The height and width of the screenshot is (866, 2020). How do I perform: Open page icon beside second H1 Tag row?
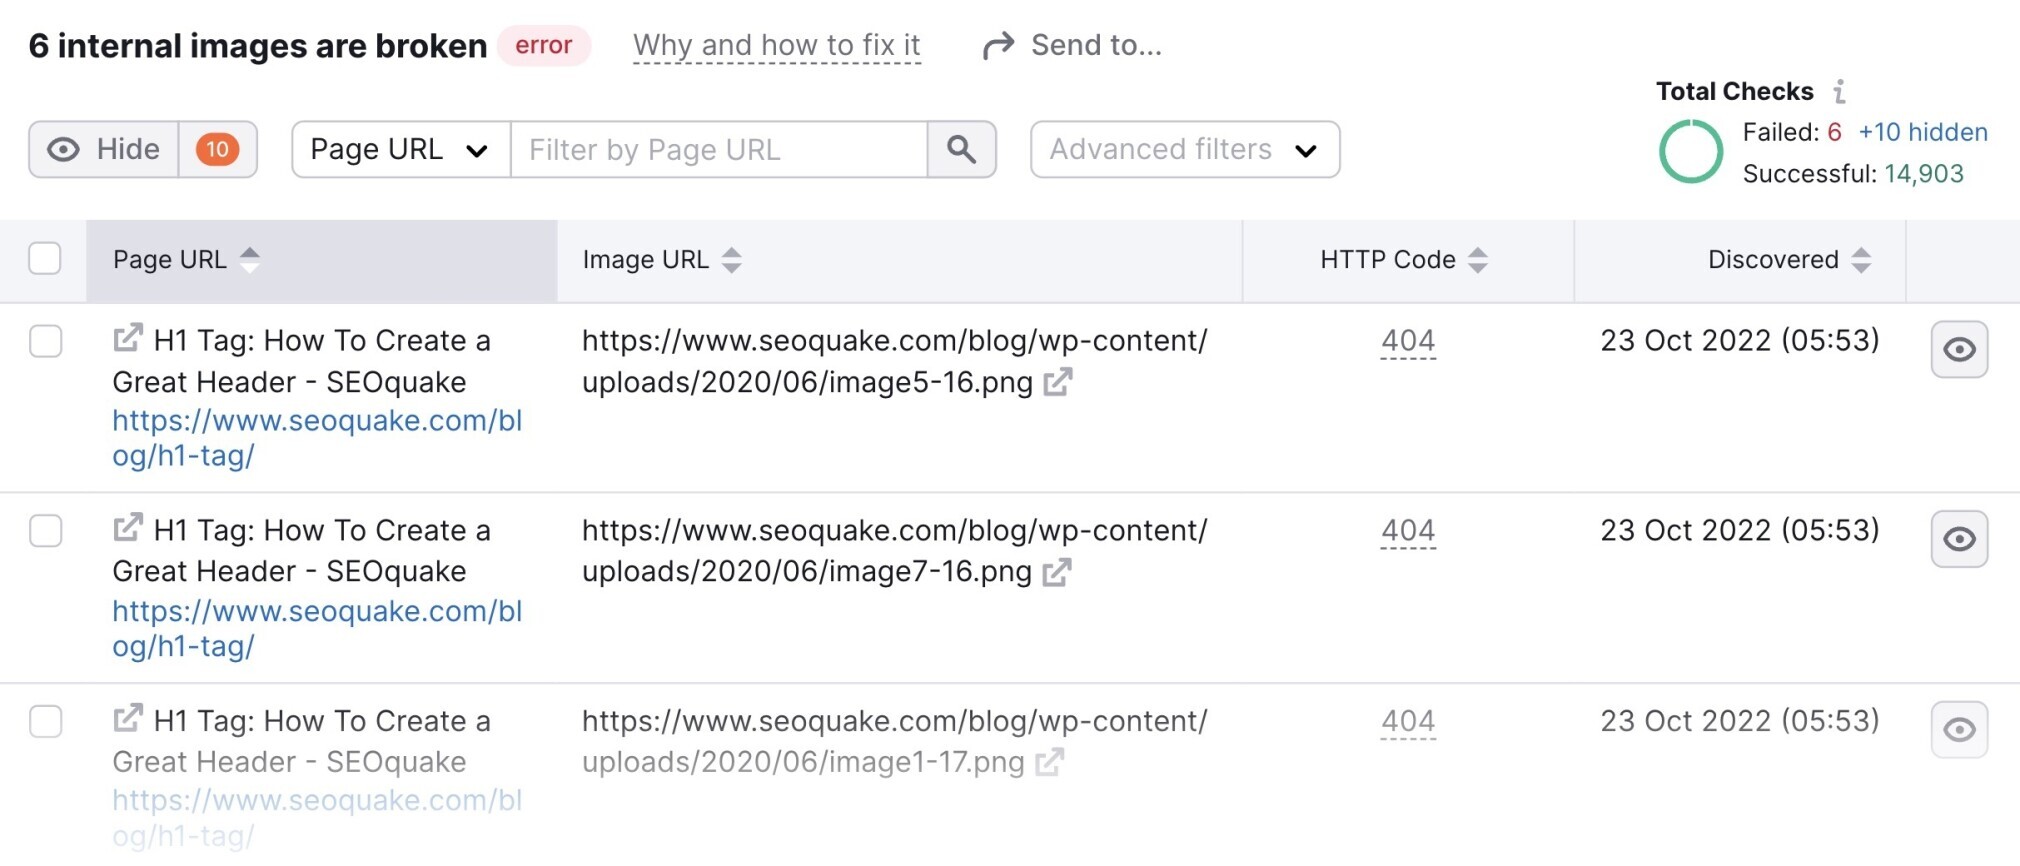[128, 527]
